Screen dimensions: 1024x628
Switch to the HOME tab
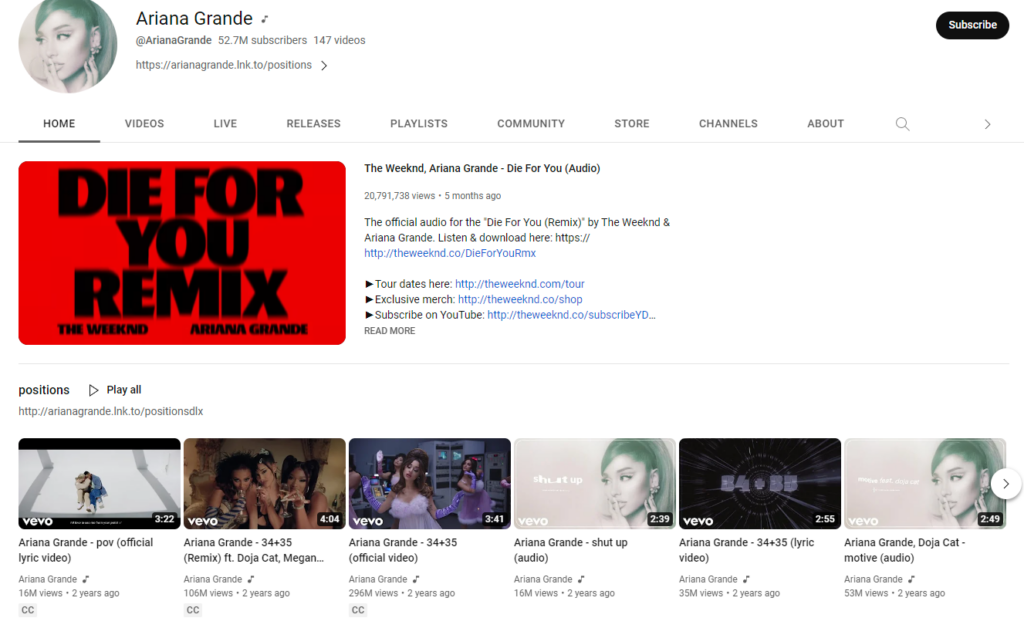click(59, 123)
